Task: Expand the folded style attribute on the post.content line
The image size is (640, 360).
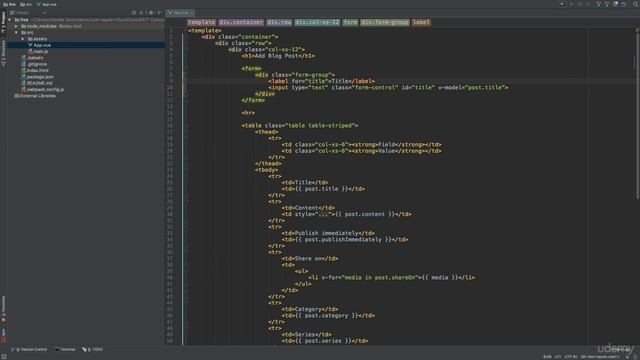Action: (x=323, y=214)
